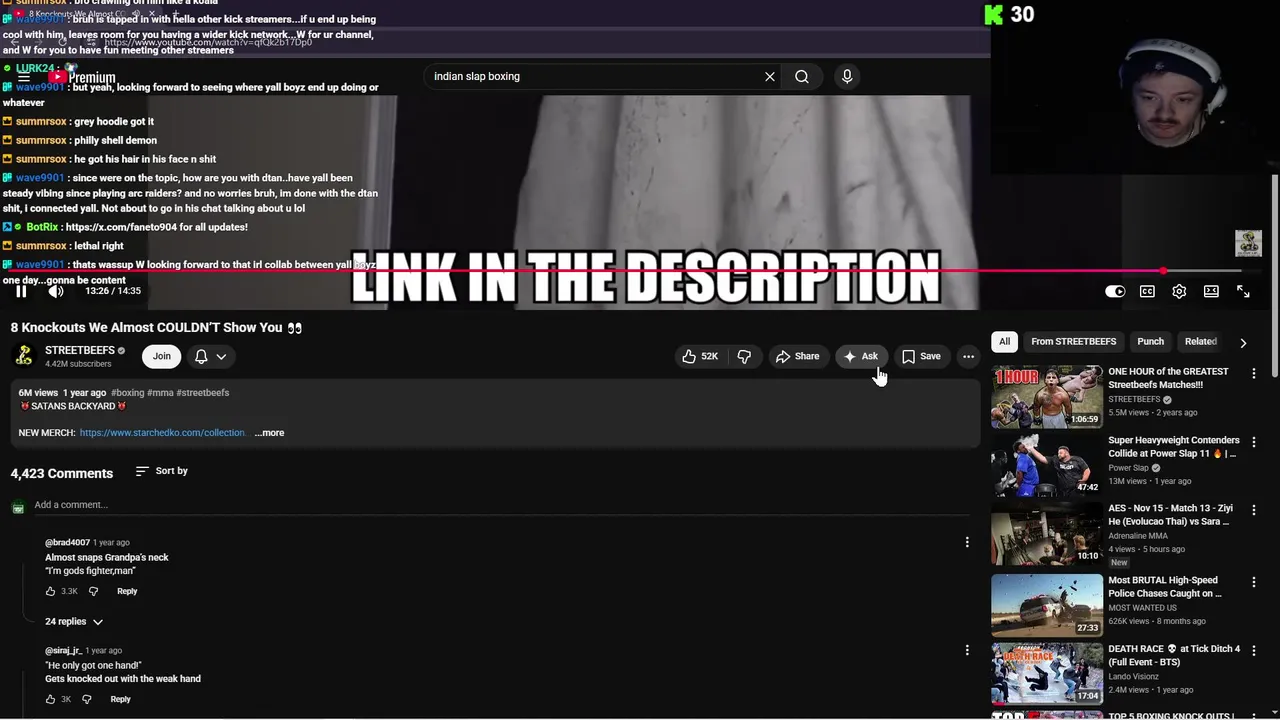The width and height of the screenshot is (1280, 720).
Task: Expand description with '...more'
Action: [x=269, y=433]
